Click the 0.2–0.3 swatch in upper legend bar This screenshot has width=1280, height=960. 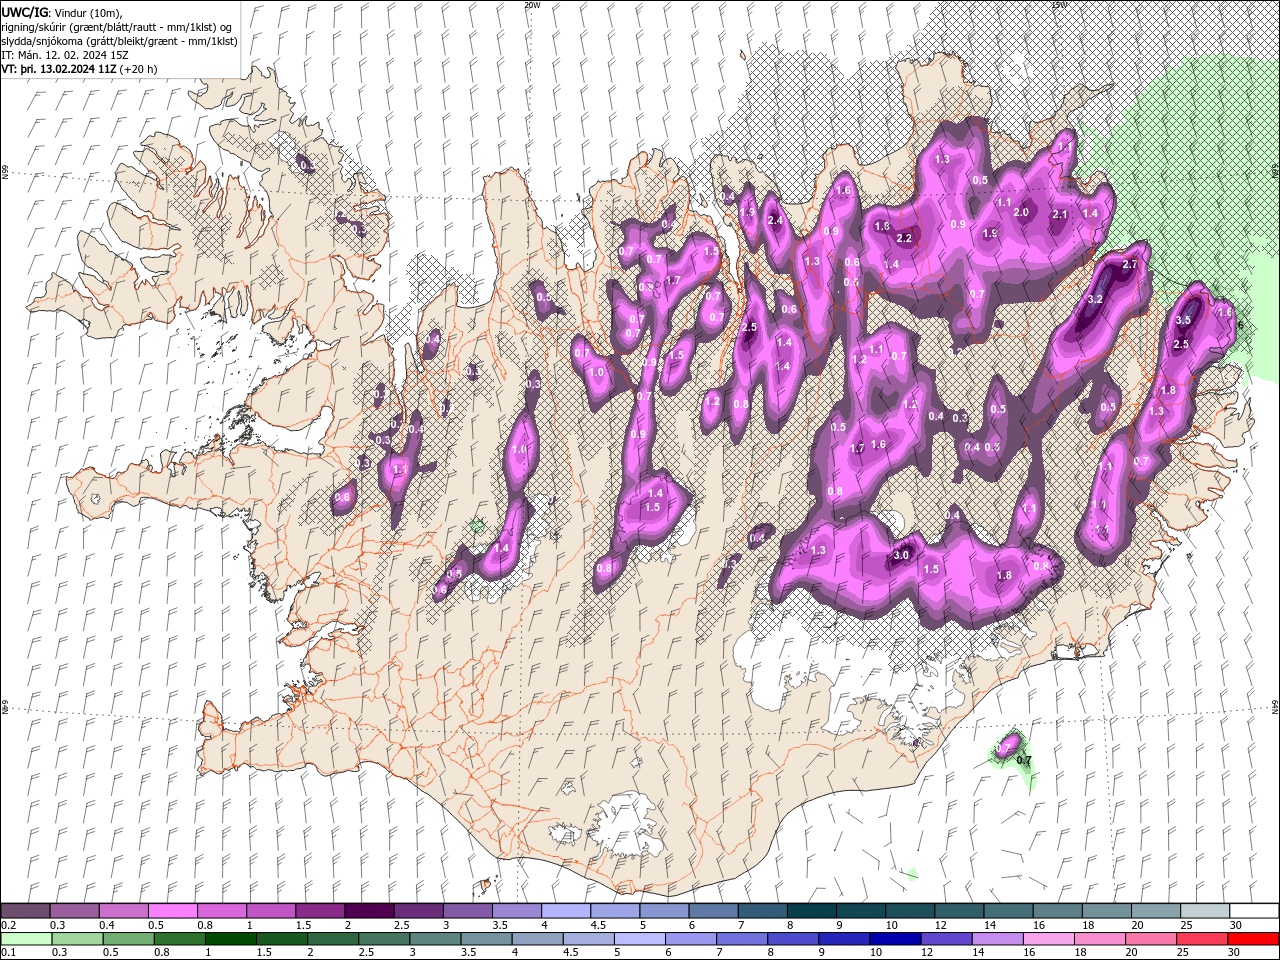tap(25, 911)
